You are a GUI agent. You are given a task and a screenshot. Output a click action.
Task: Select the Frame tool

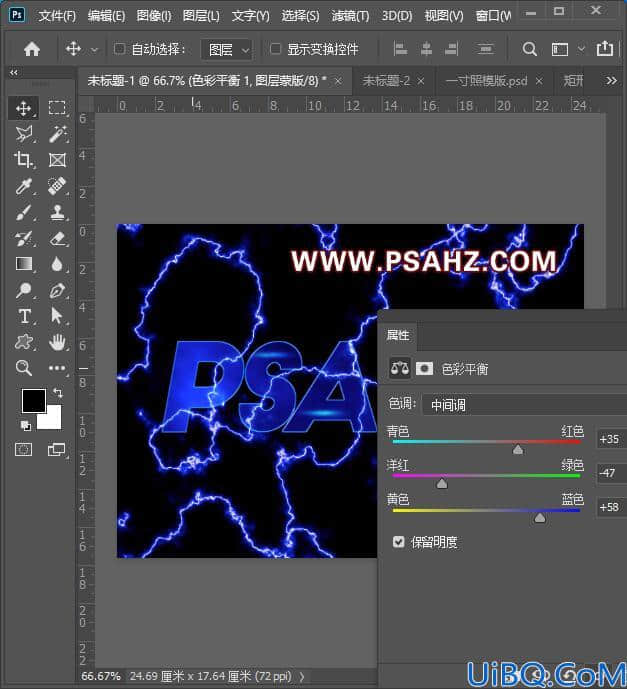(x=58, y=160)
